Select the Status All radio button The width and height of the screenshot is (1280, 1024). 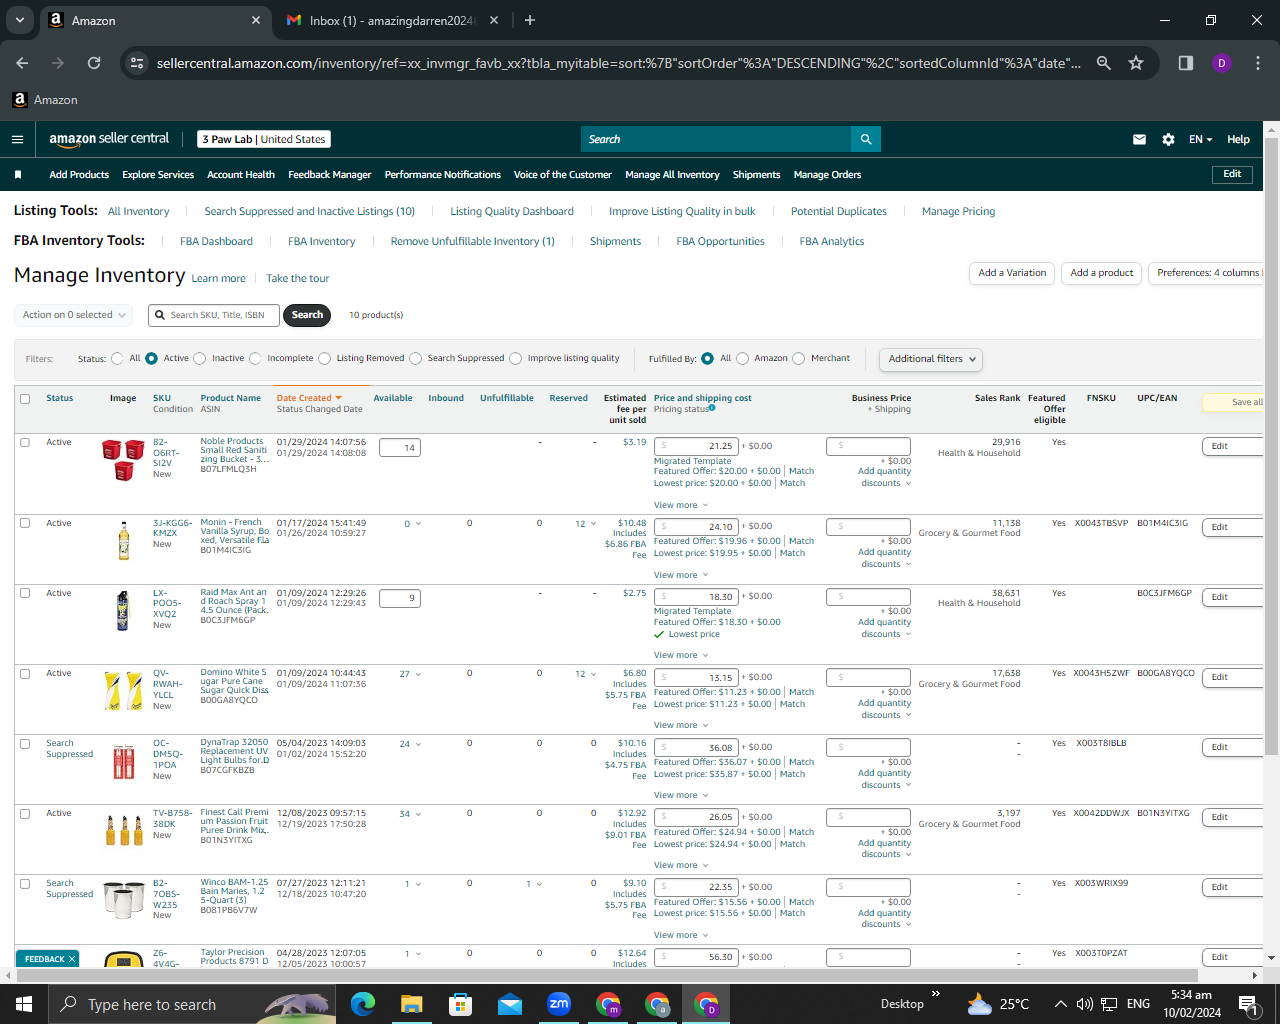(x=118, y=358)
